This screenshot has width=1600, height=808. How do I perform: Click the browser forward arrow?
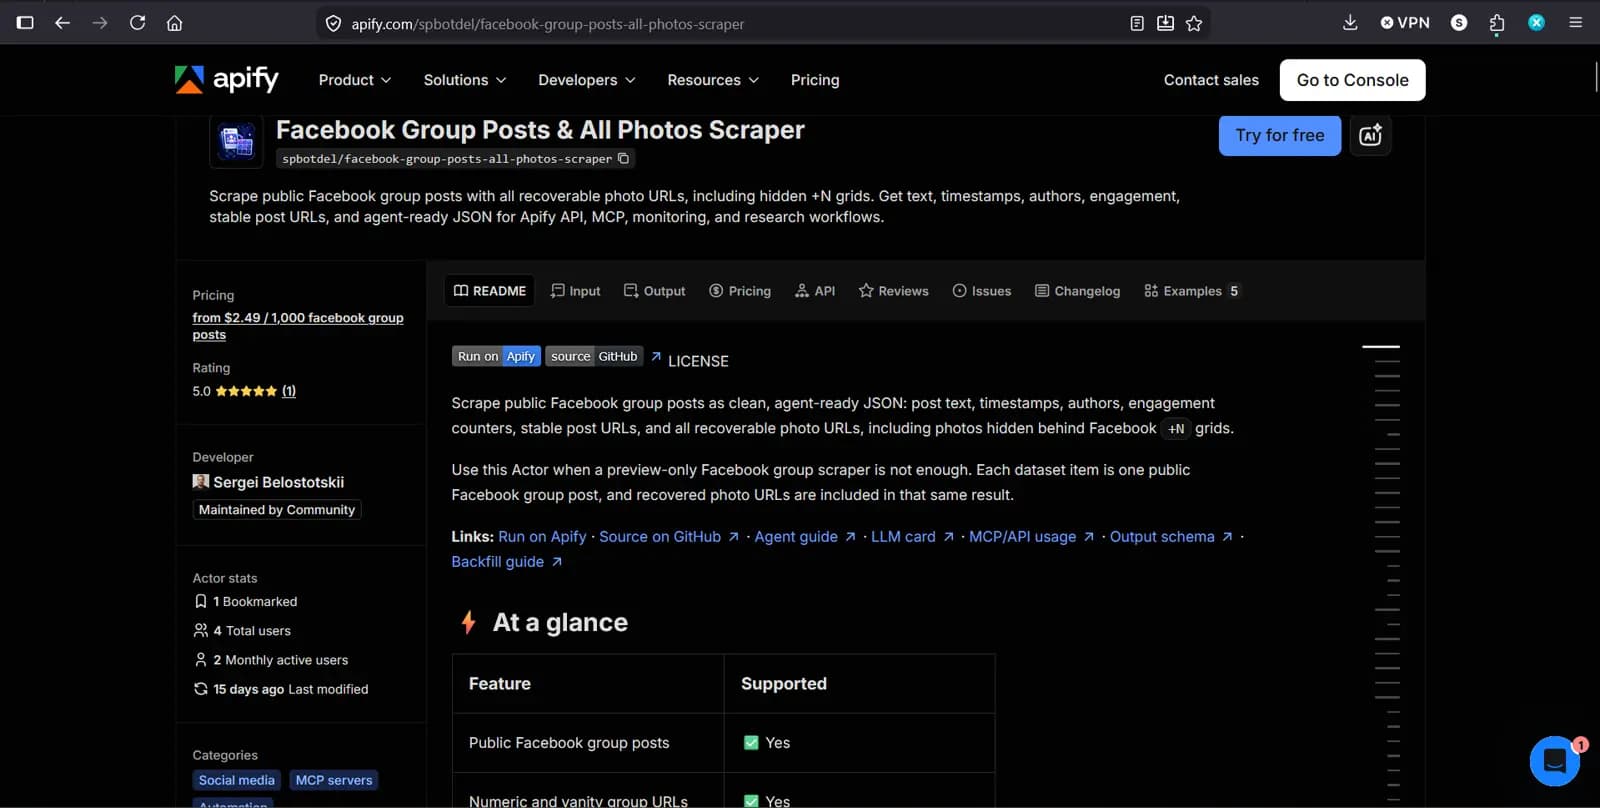coord(100,23)
